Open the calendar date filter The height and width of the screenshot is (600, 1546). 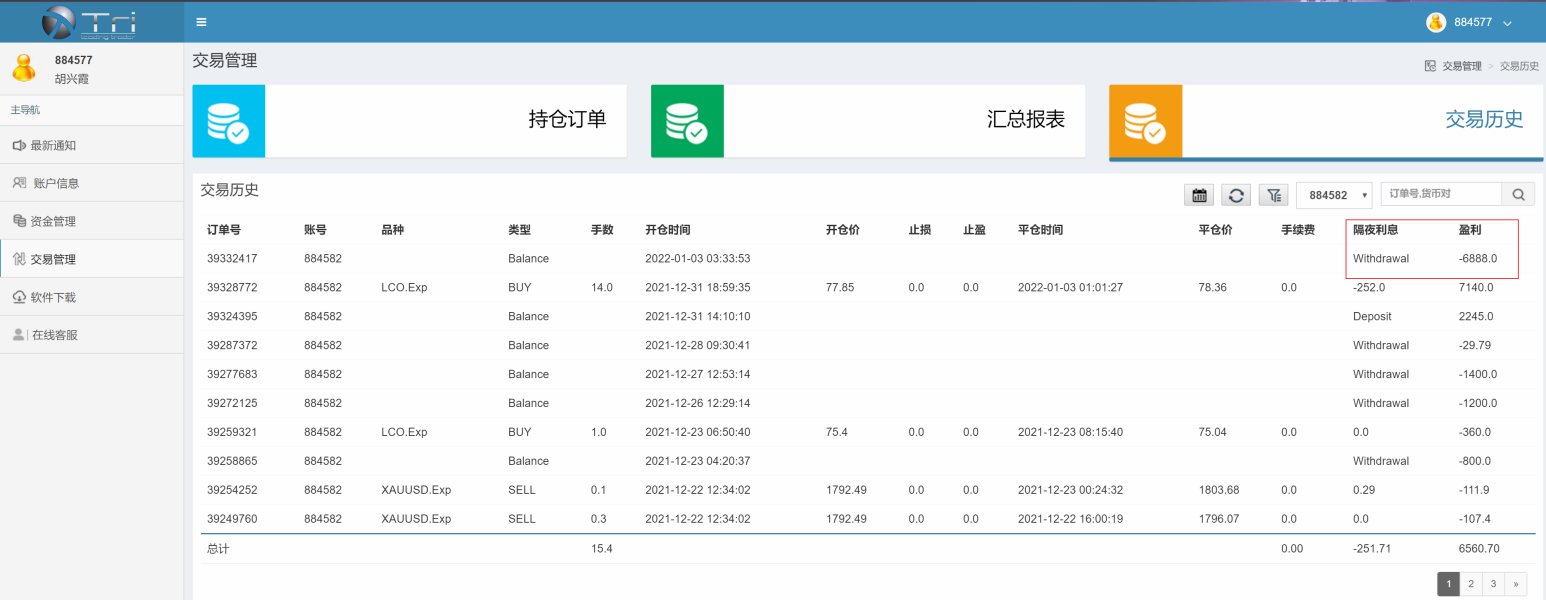1198,195
